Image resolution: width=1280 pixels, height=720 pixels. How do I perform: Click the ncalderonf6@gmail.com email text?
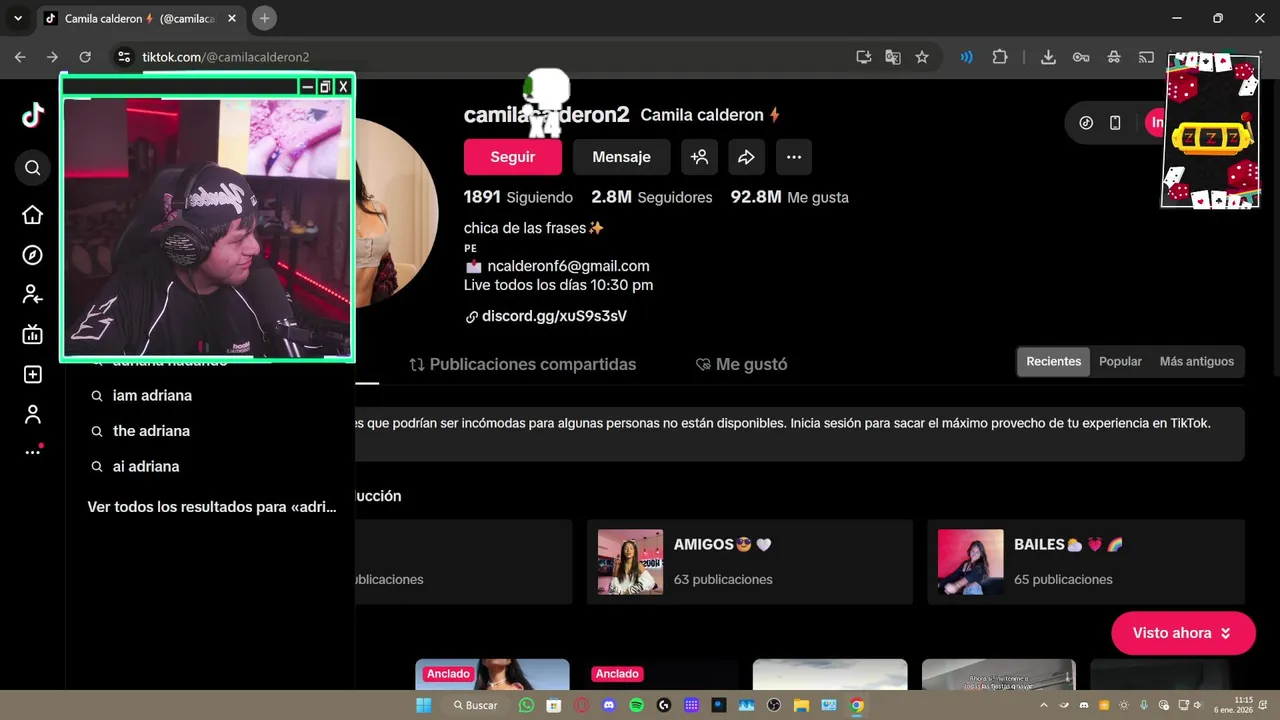(568, 266)
